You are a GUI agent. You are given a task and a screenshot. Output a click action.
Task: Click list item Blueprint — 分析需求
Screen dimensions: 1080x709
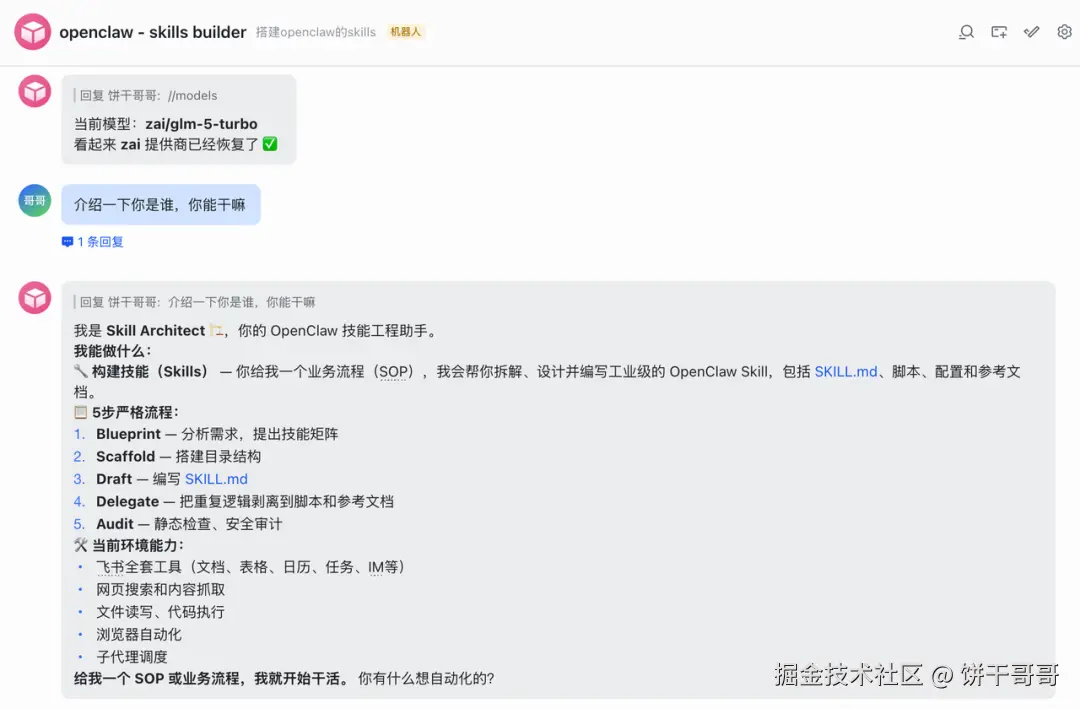coord(217,434)
